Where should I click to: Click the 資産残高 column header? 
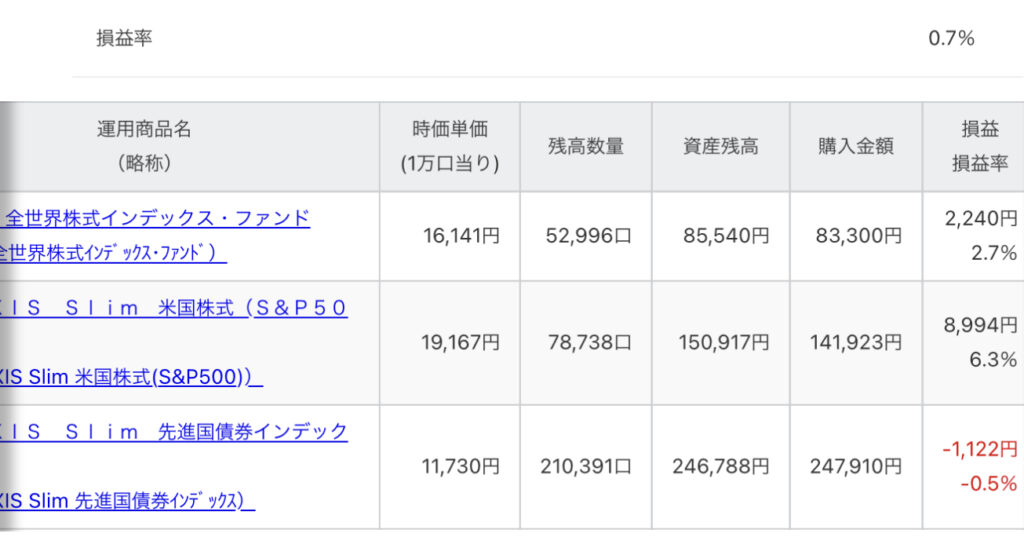[721, 146]
